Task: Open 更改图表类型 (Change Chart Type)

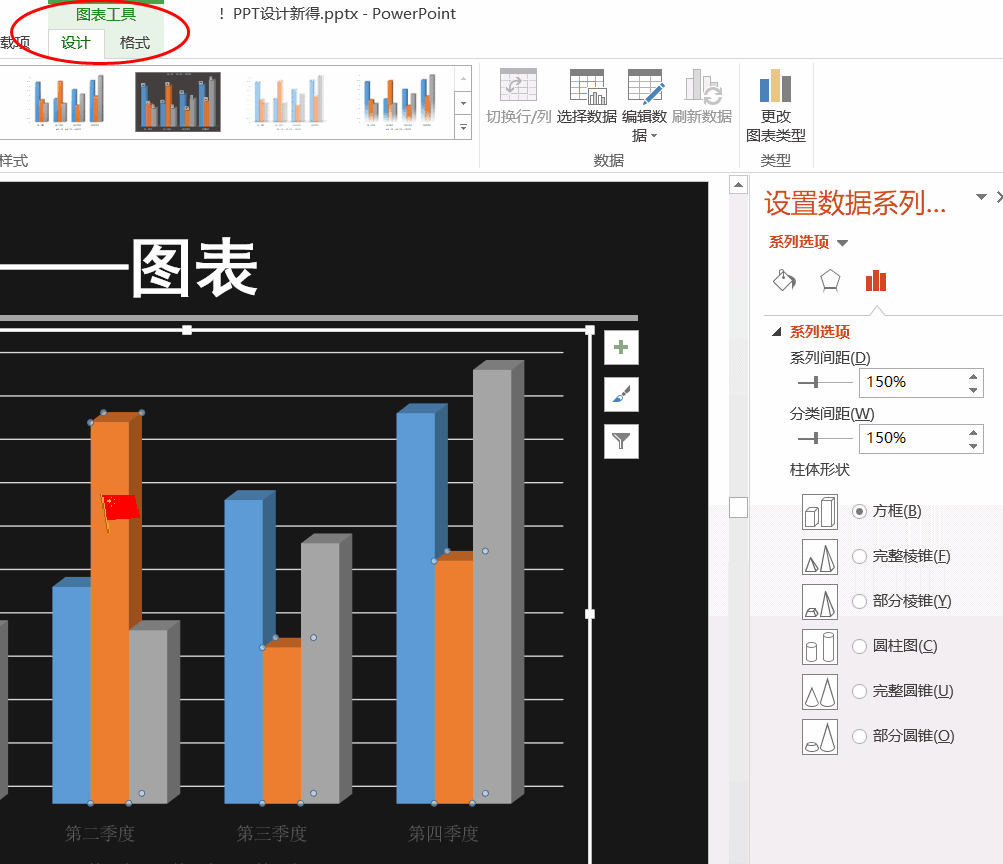Action: (775, 106)
